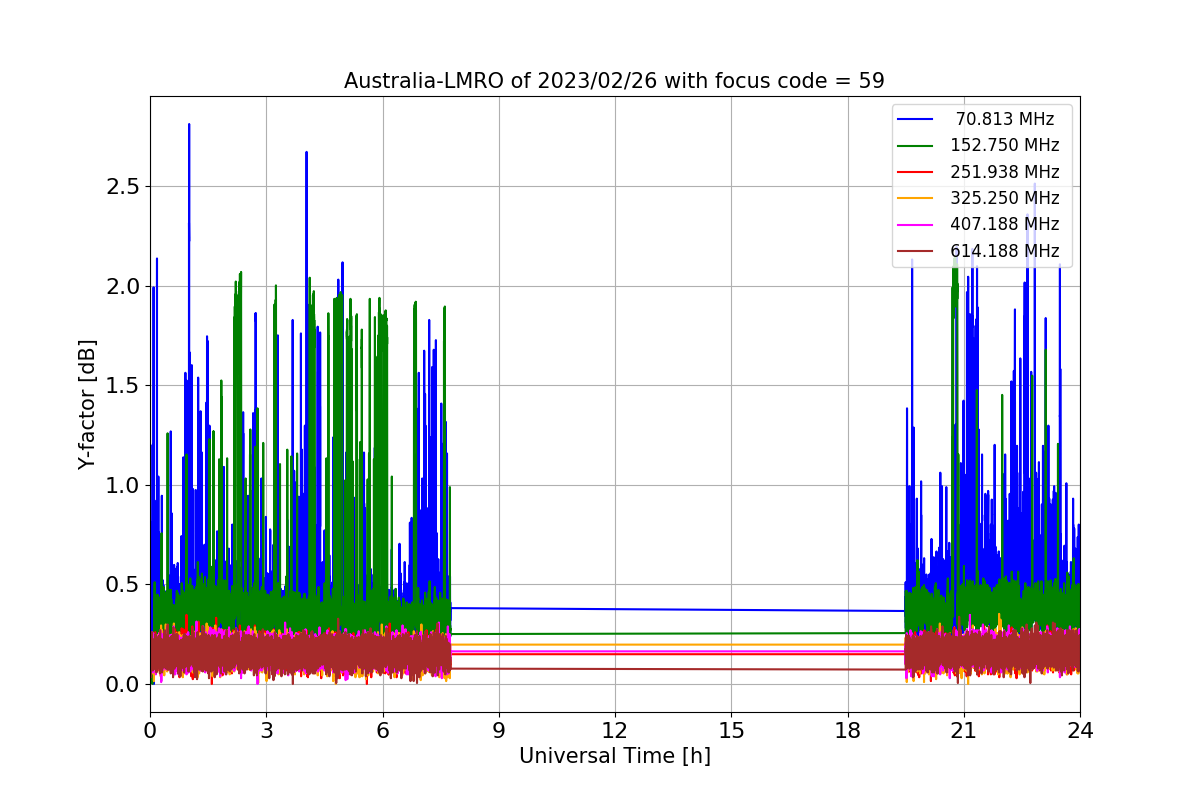Click the legend entry '614.188 MHz'
1200x800 pixels.
click(1005, 251)
